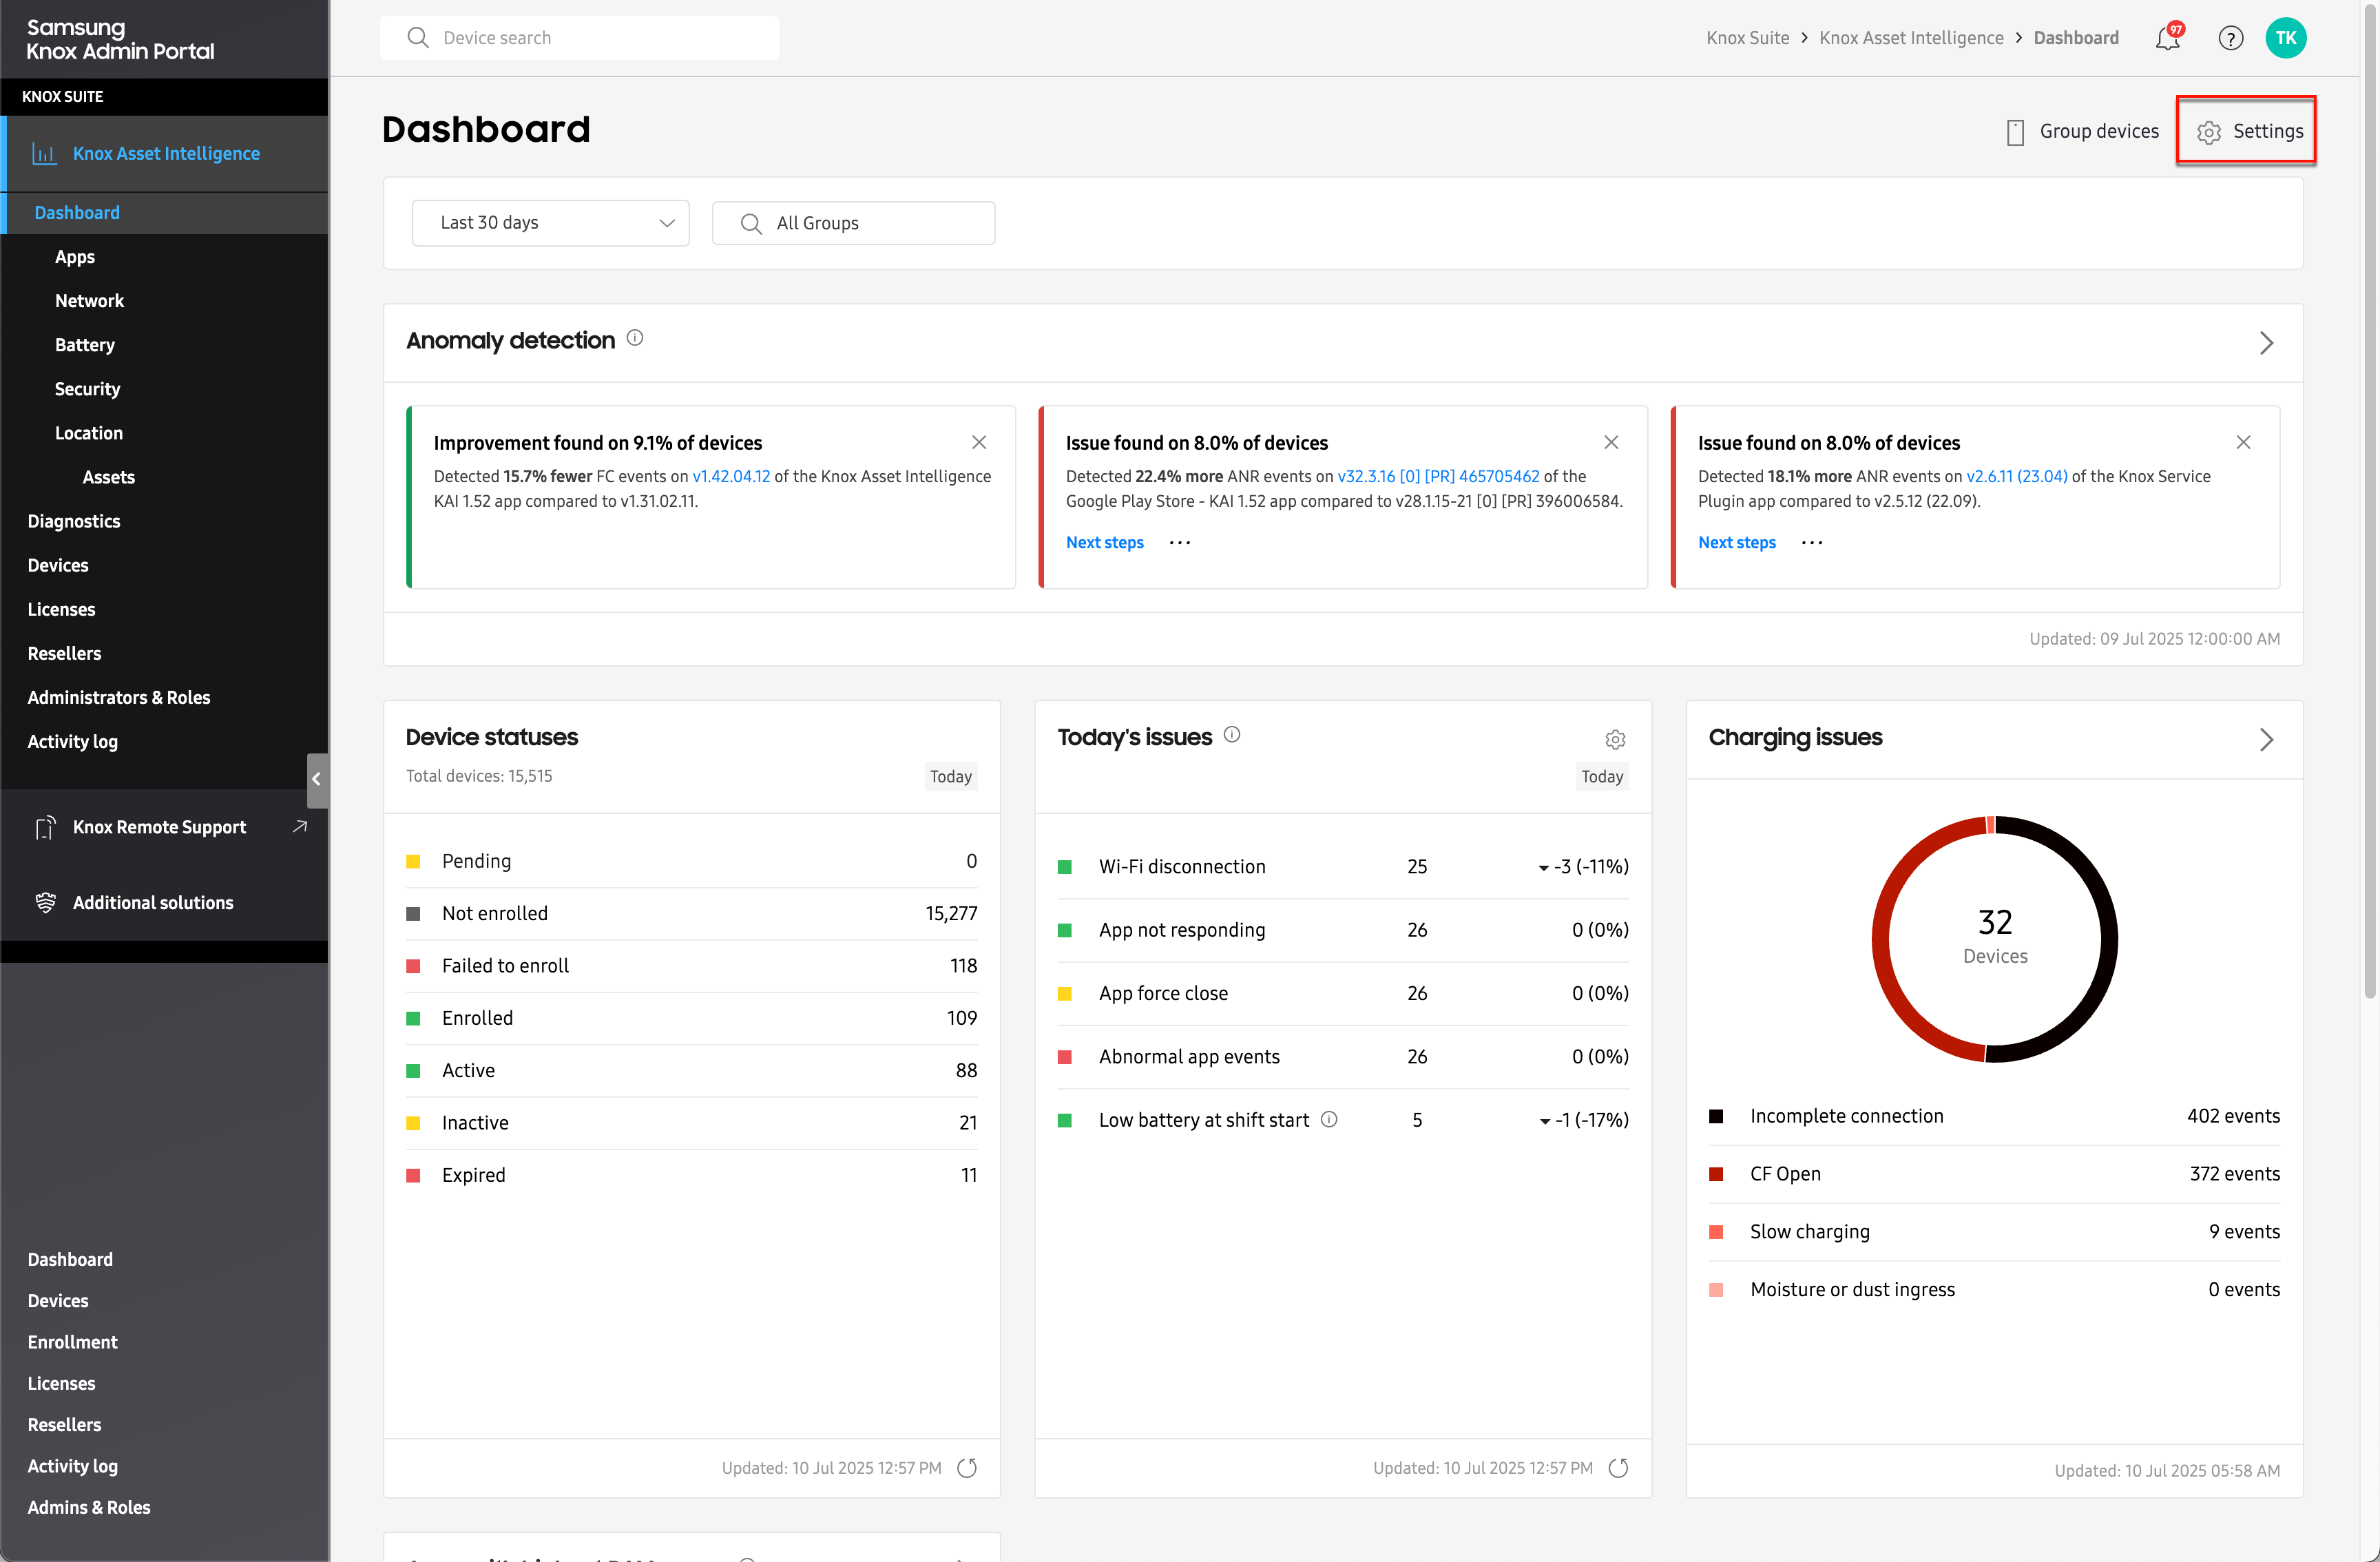The width and height of the screenshot is (2380, 1562).
Task: Click the Failed to enroll row
Action: pyautogui.click(x=691, y=965)
